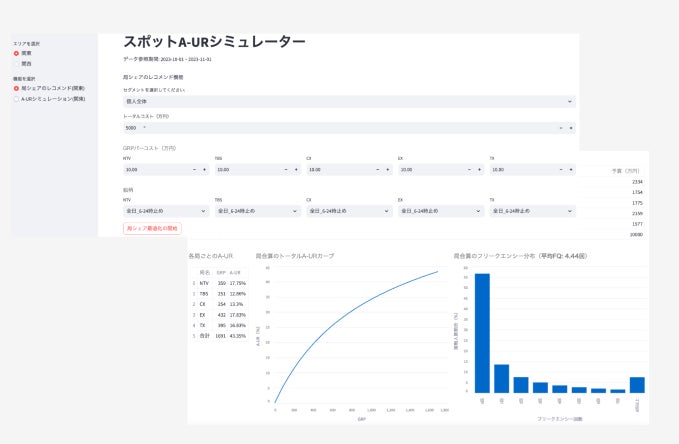Decrease NTV GRP per-cost with minus button
The height and width of the screenshot is (444, 679).
[x=194, y=170]
